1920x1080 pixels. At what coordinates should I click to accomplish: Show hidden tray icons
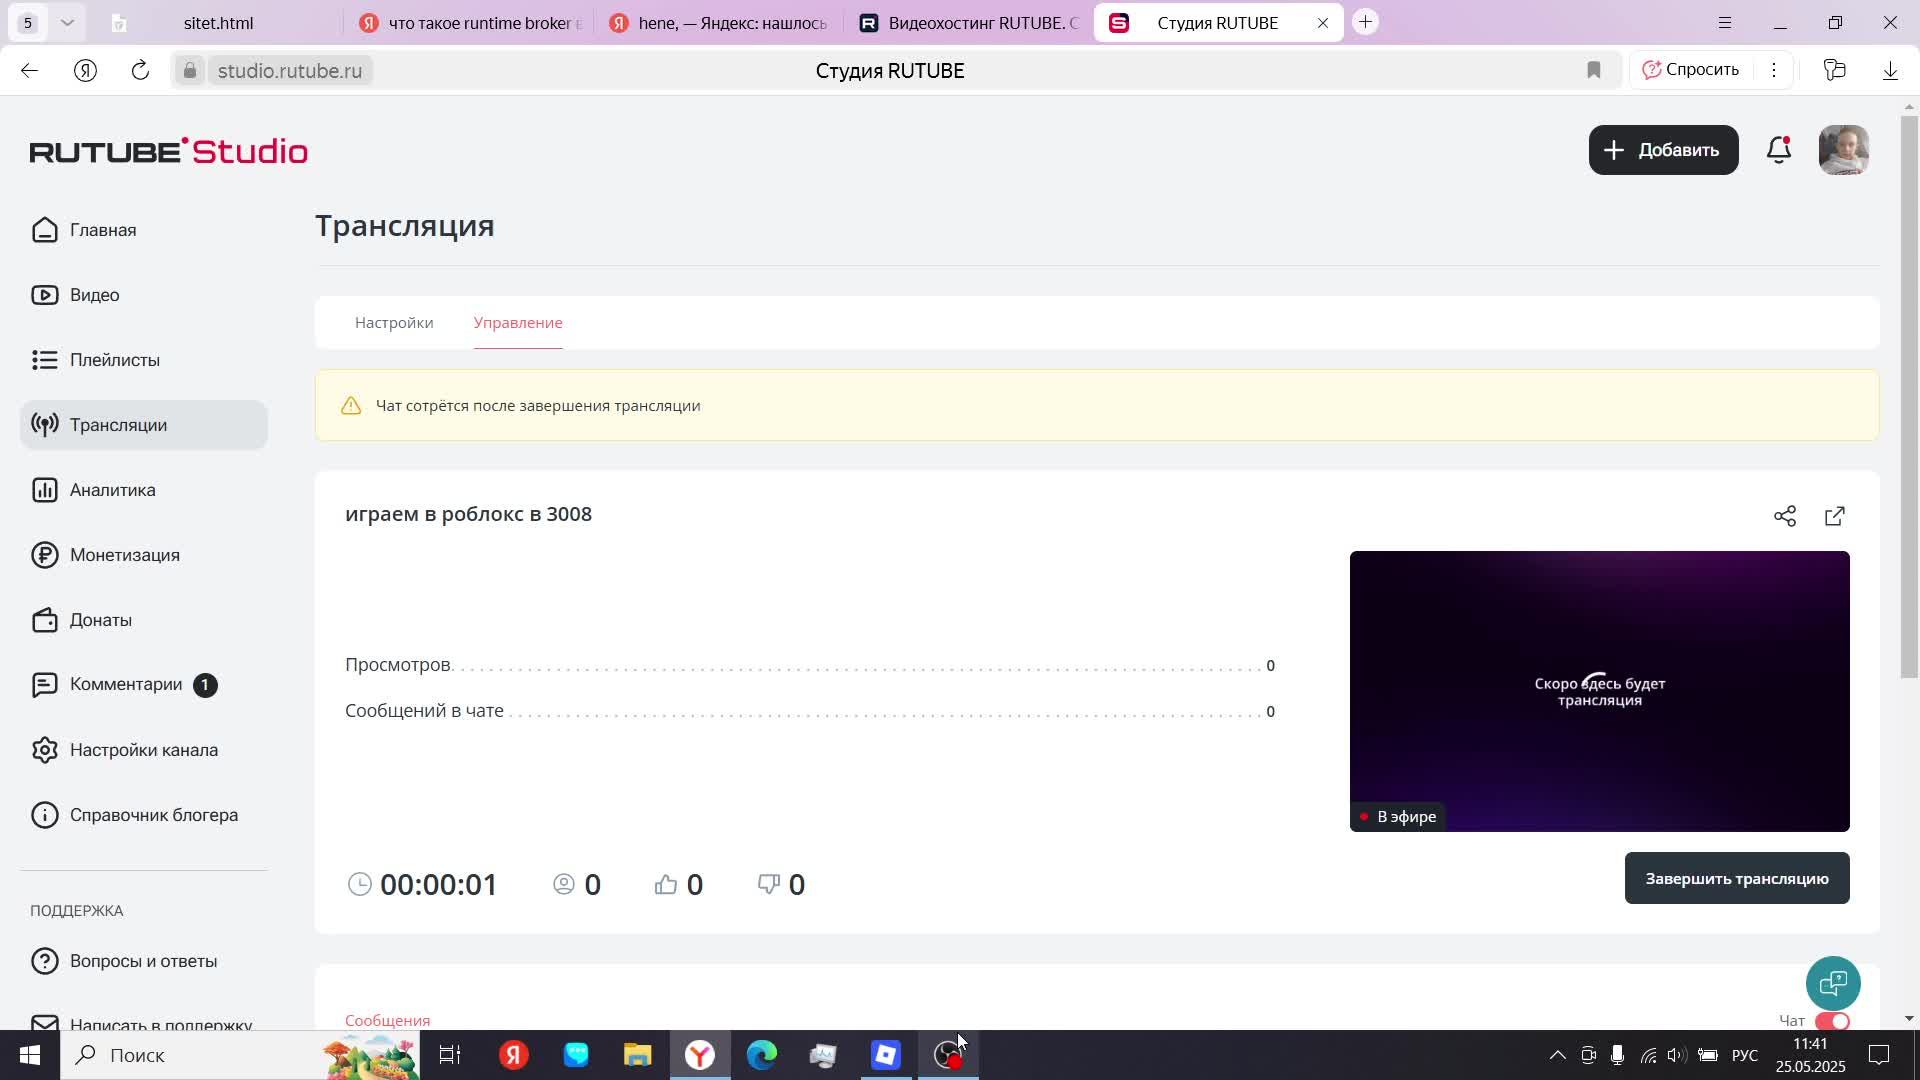click(1557, 1055)
